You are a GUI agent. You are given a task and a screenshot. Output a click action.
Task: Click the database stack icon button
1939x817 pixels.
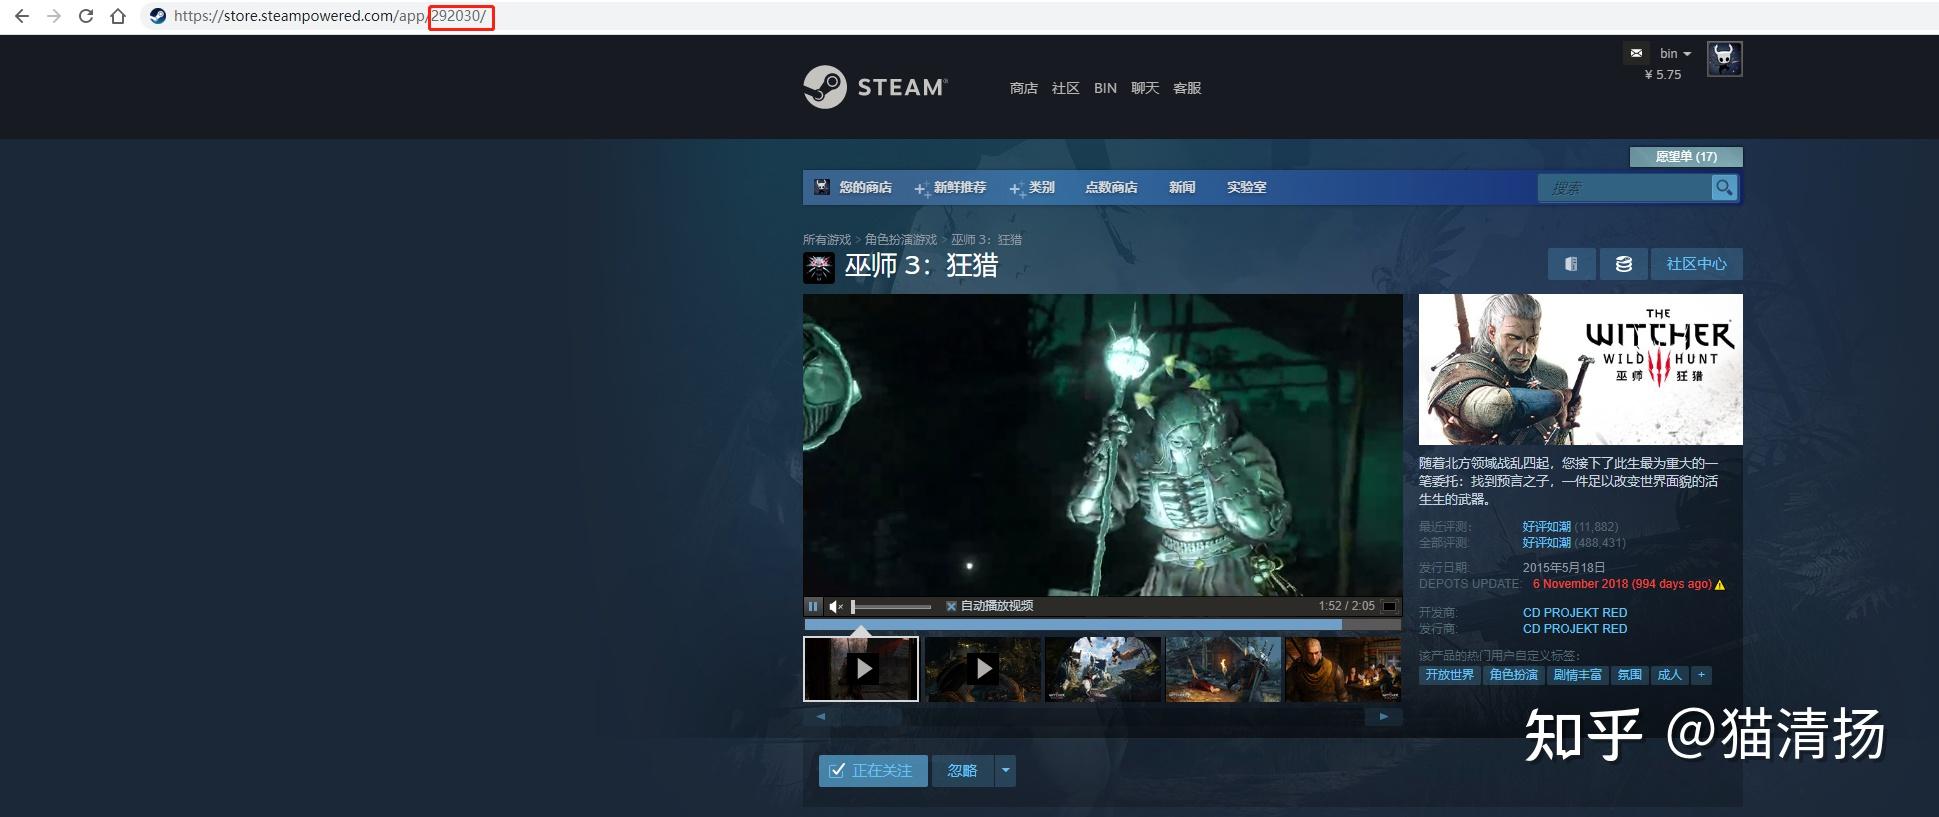coord(1623,264)
